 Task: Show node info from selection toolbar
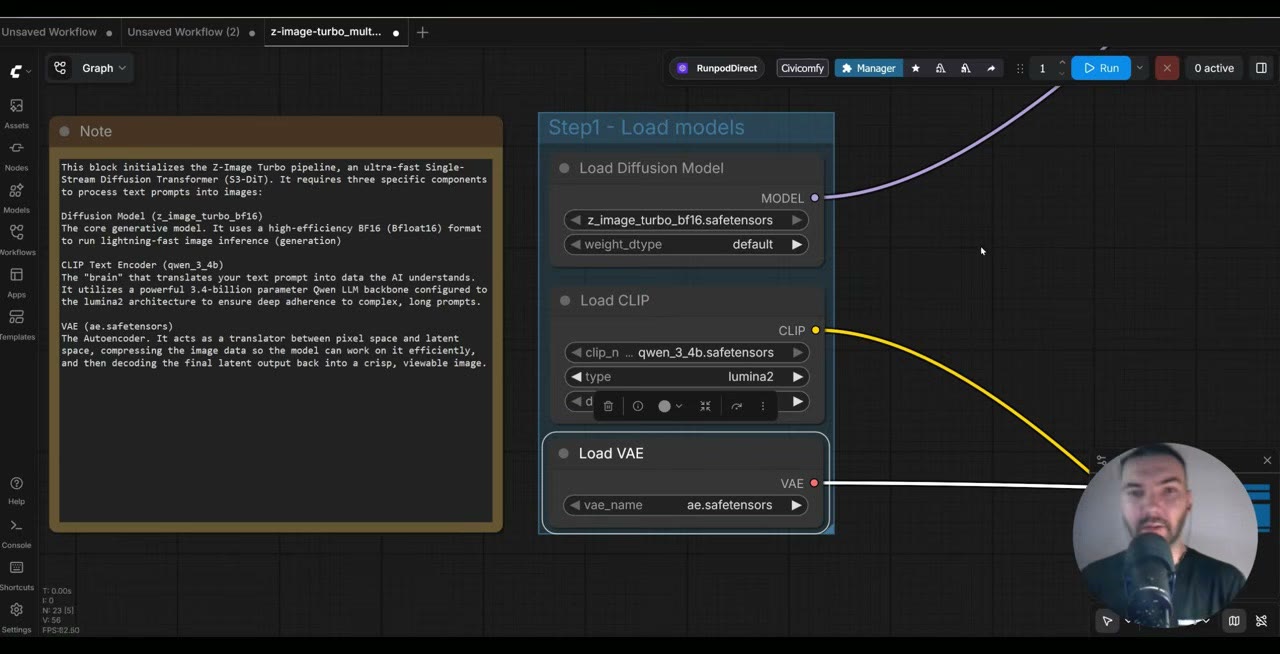[x=638, y=406]
